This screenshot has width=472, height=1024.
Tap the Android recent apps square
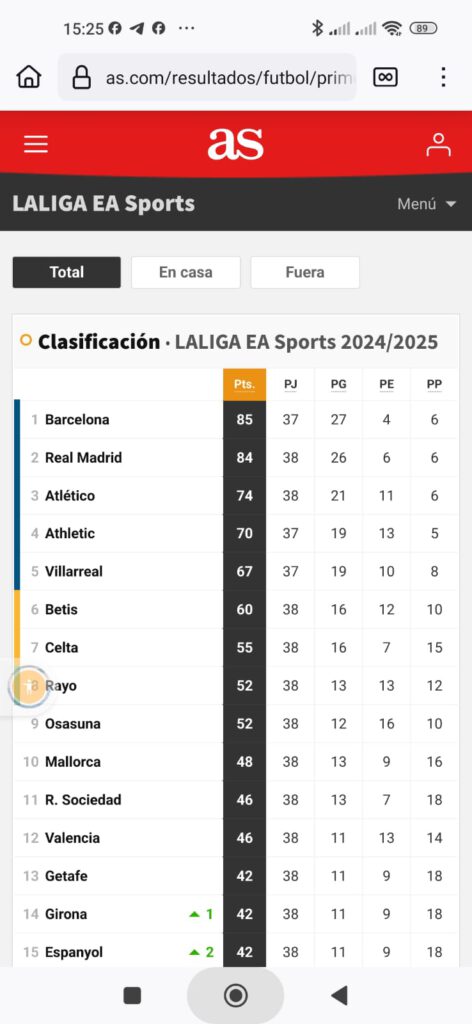click(133, 995)
